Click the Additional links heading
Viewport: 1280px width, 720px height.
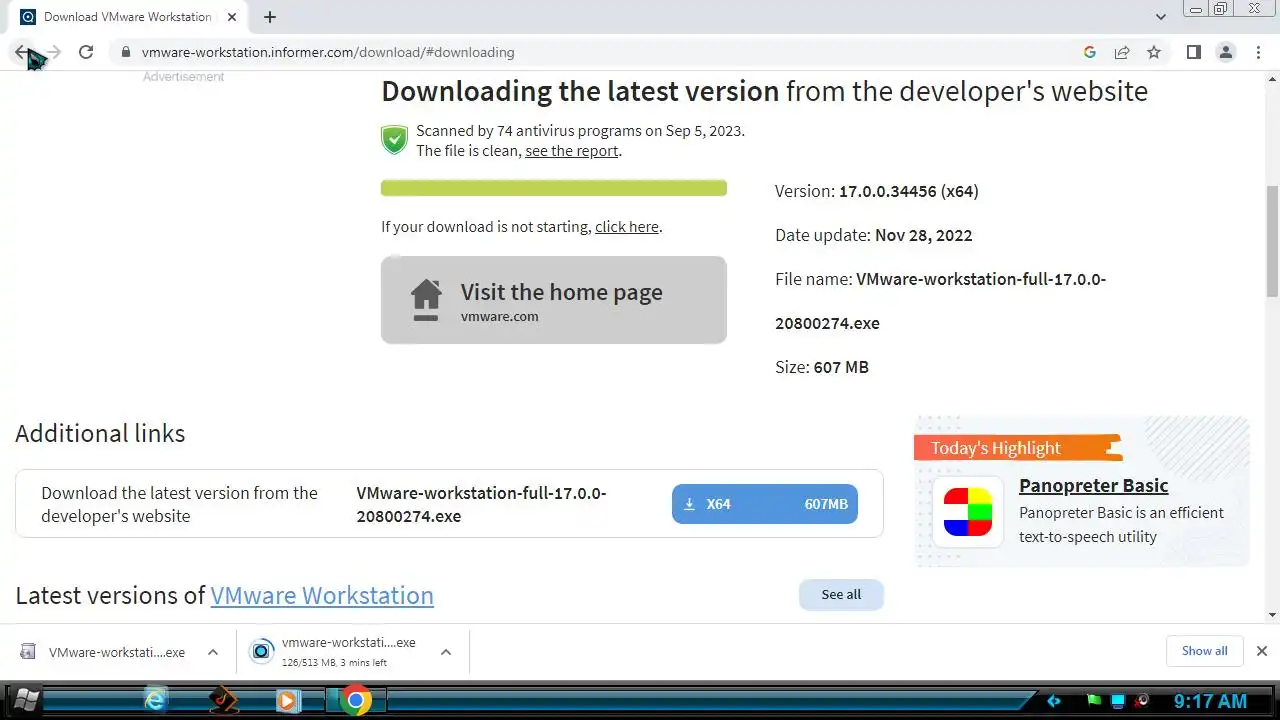pos(100,433)
